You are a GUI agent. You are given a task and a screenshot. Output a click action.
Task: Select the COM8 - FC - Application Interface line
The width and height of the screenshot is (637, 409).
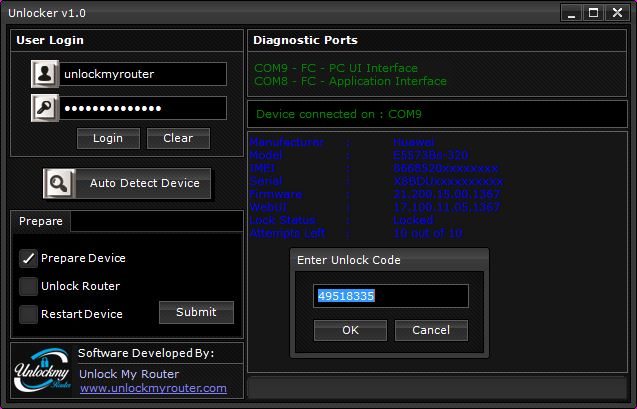point(350,81)
